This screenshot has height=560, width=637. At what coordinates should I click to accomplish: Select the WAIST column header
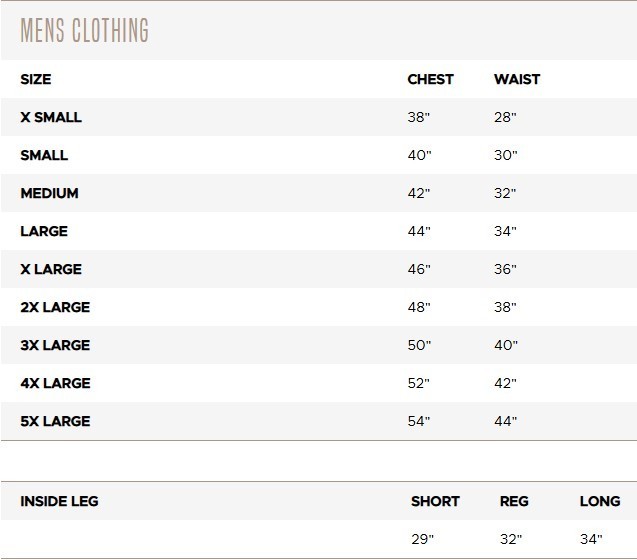coord(517,79)
